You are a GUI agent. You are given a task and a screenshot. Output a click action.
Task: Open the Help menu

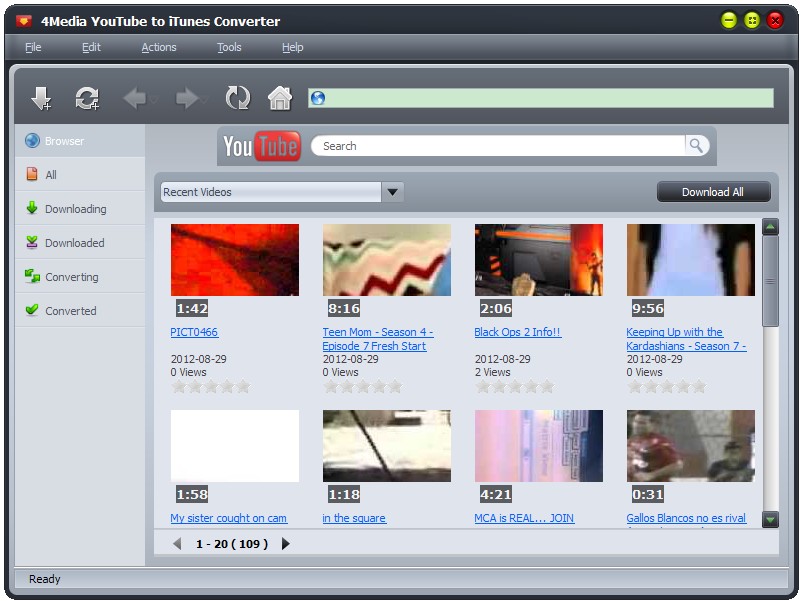coord(293,47)
